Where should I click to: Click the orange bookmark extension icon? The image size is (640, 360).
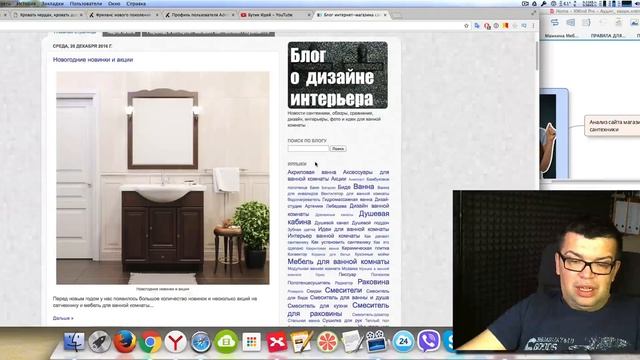506,26
